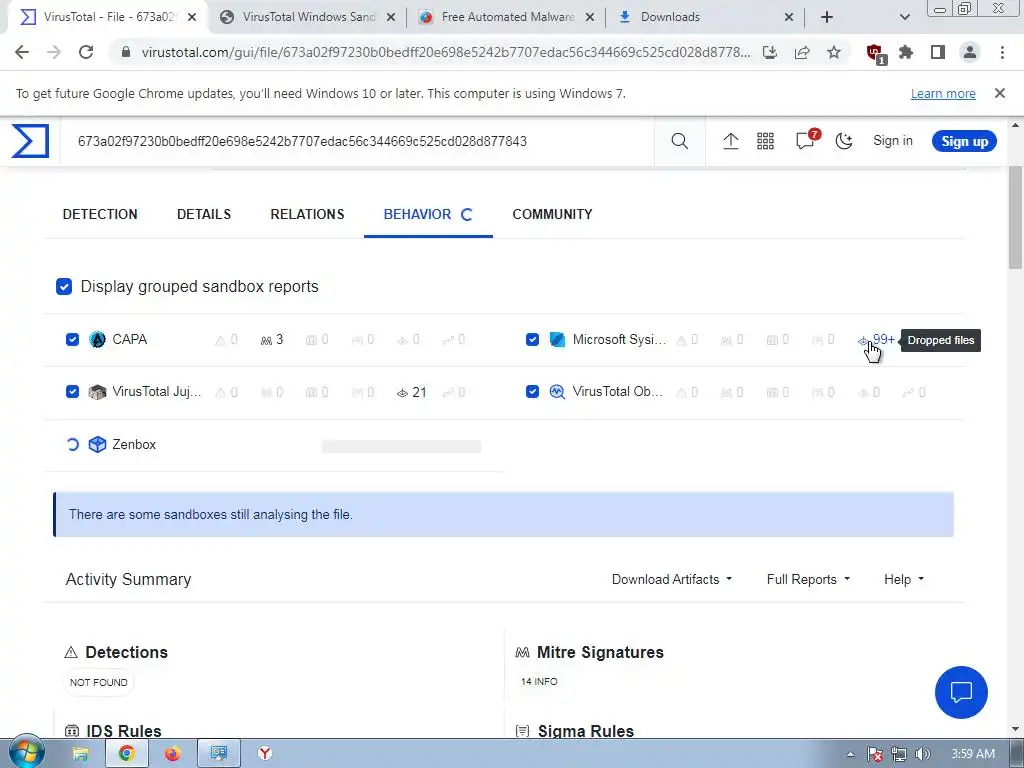
Task: Open the blue chat bubble widget
Action: click(x=961, y=692)
